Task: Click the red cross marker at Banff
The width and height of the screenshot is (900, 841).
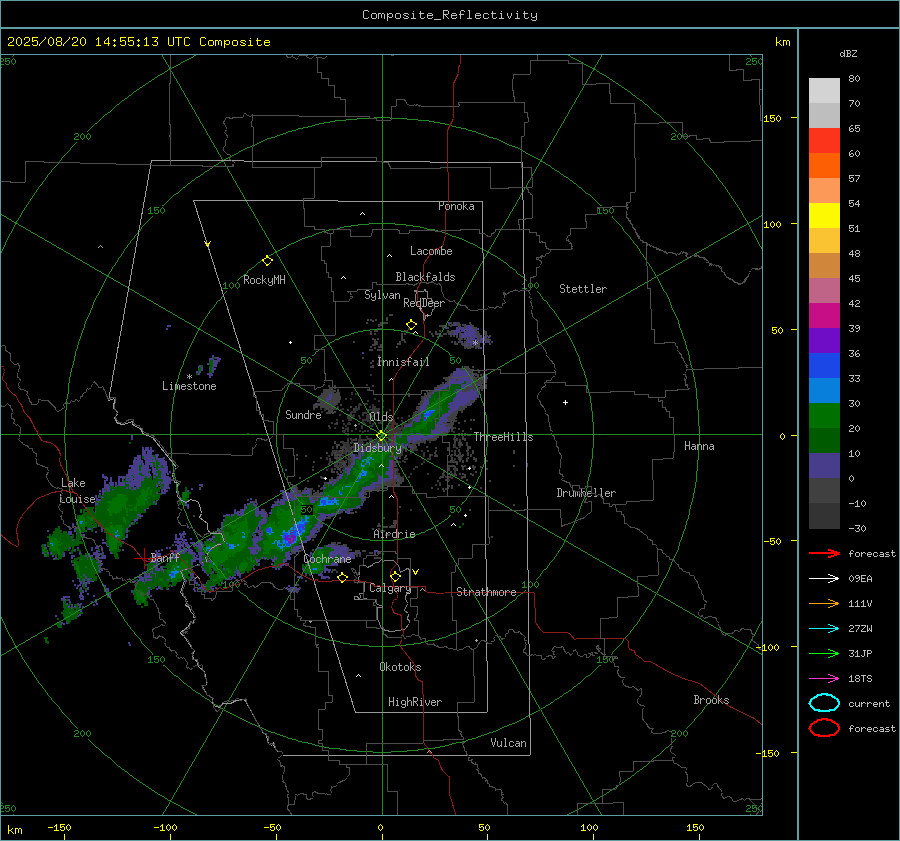Action: click(x=143, y=557)
